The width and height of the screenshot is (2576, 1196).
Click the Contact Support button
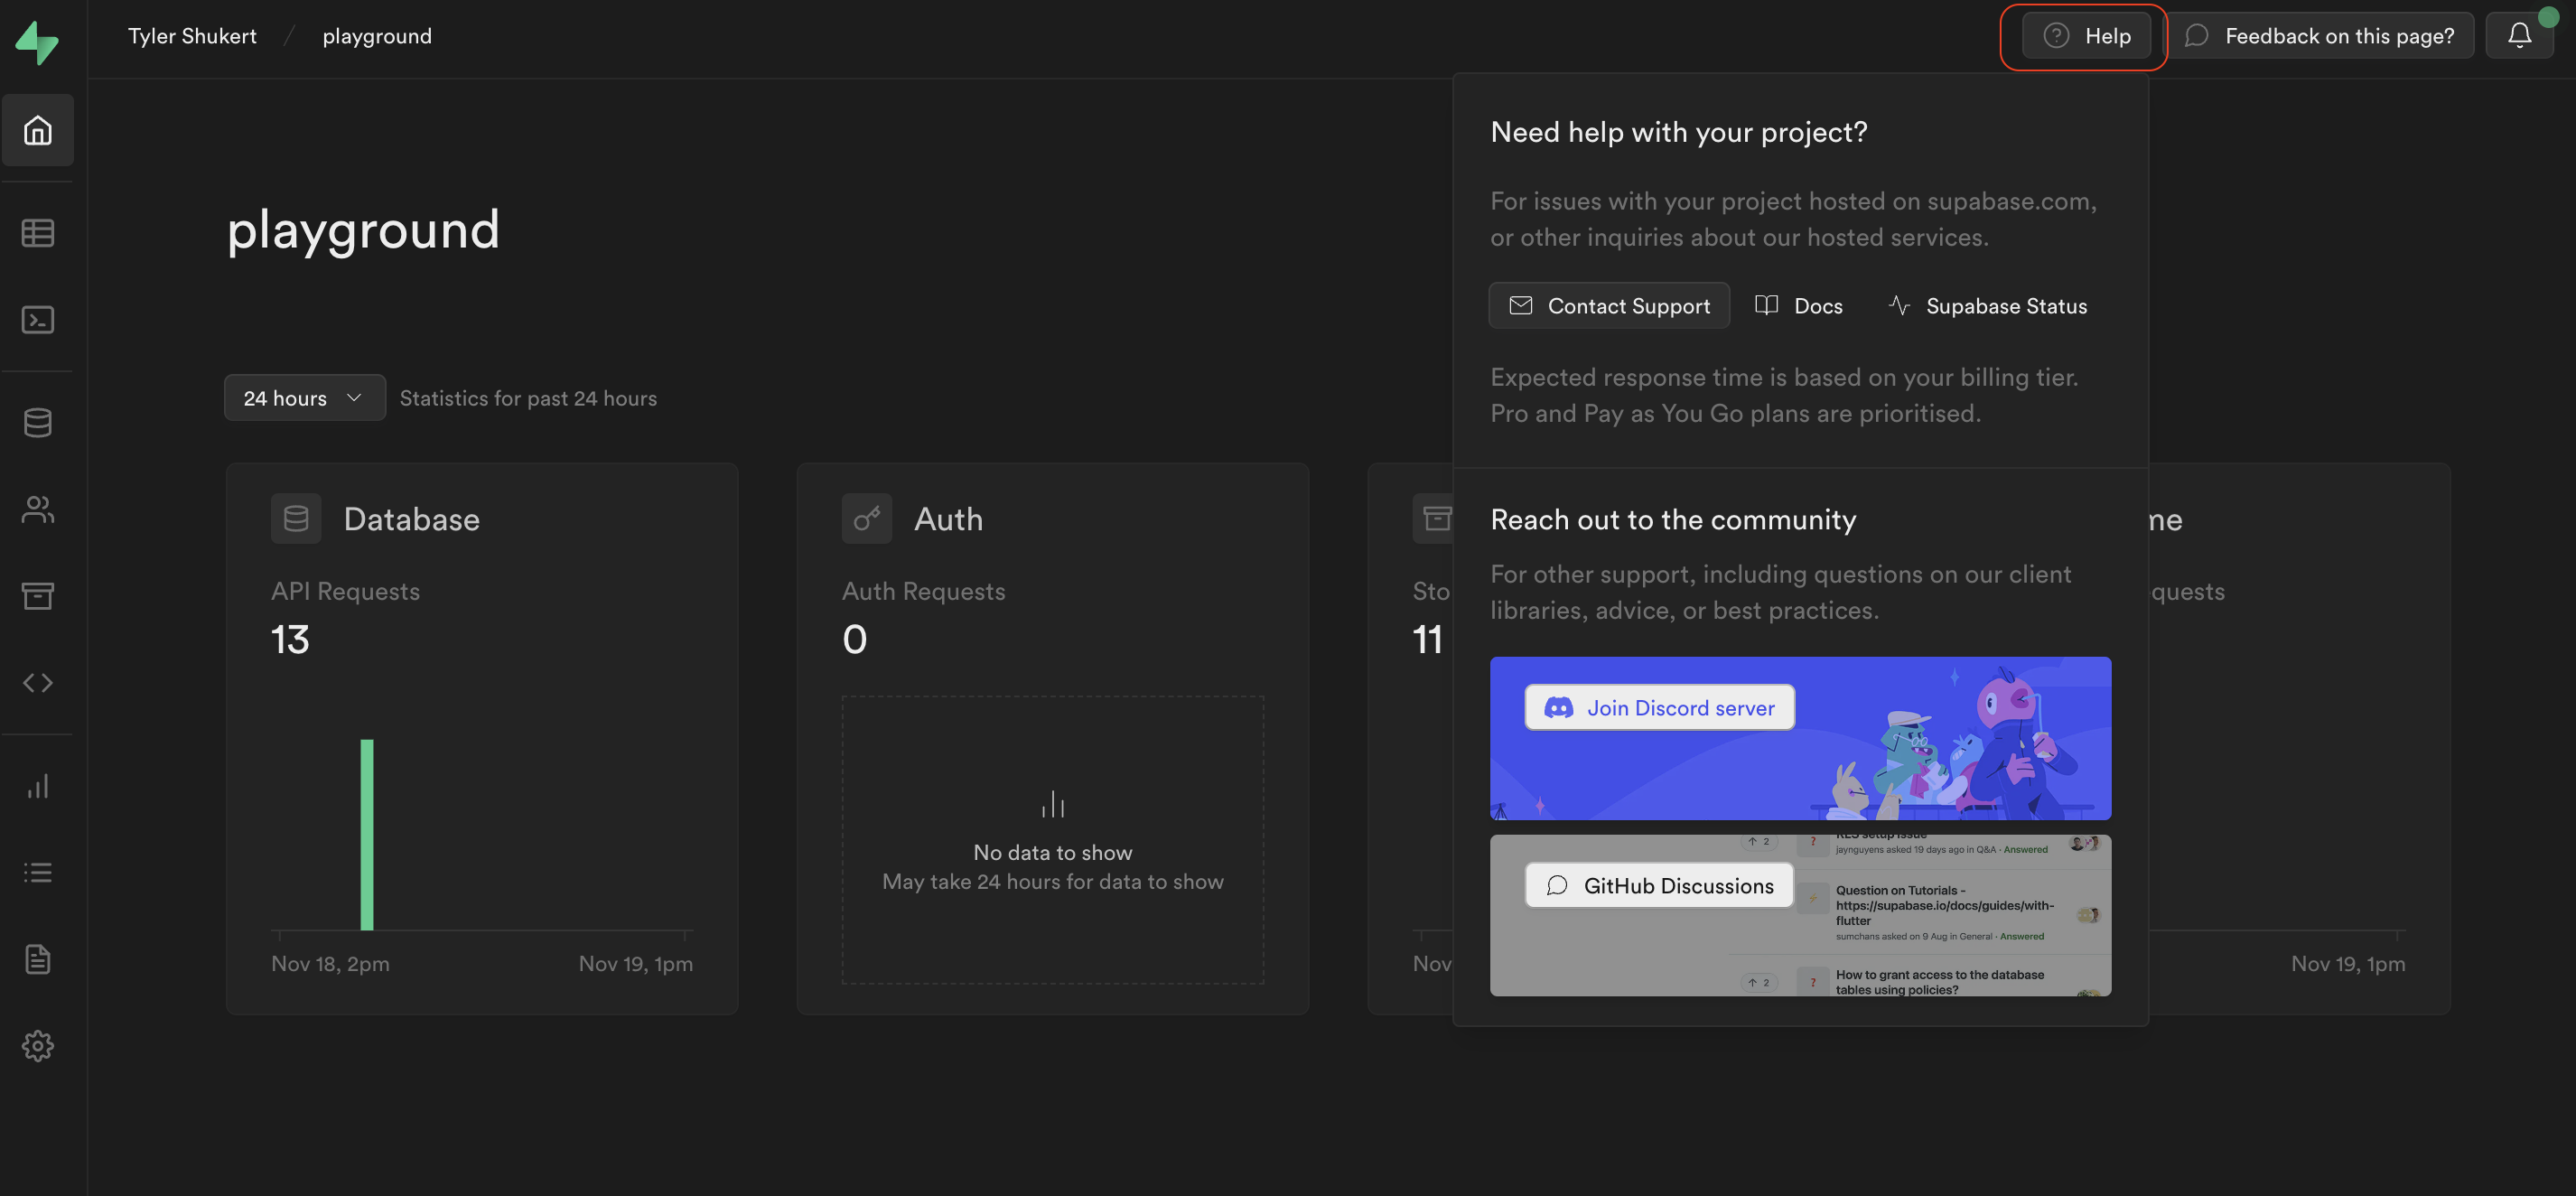(1610, 306)
